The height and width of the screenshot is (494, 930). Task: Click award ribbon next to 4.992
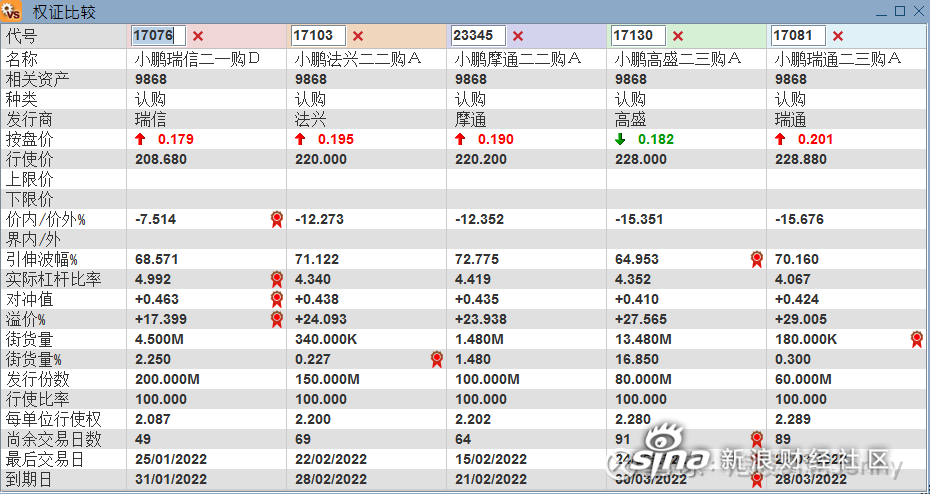click(276, 279)
